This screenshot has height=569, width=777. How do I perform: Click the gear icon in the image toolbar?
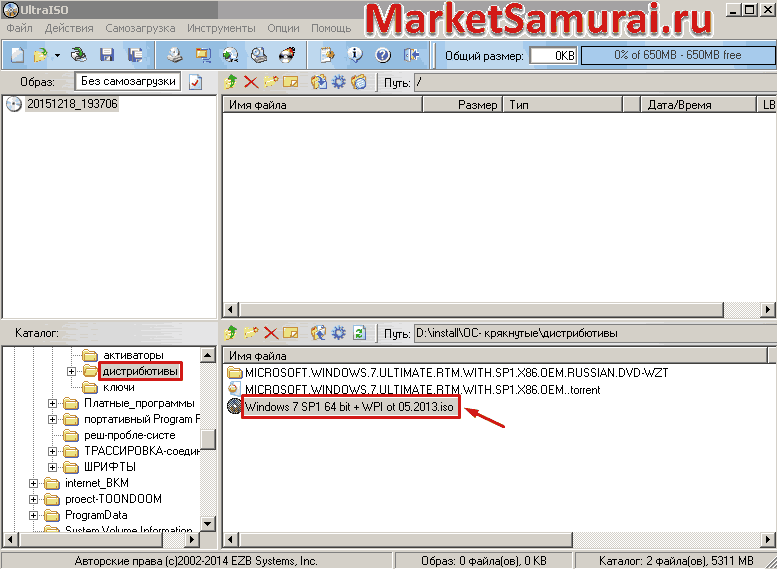[x=338, y=82]
